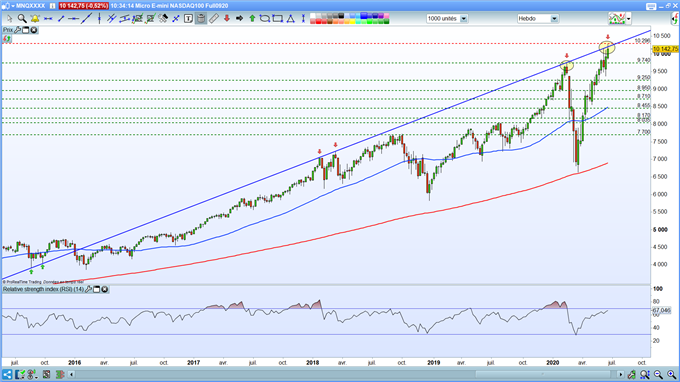Image resolution: width=680 pixels, height=382 pixels.
Task: Pick the long diagonal trend line tool
Action: click(x=86, y=19)
